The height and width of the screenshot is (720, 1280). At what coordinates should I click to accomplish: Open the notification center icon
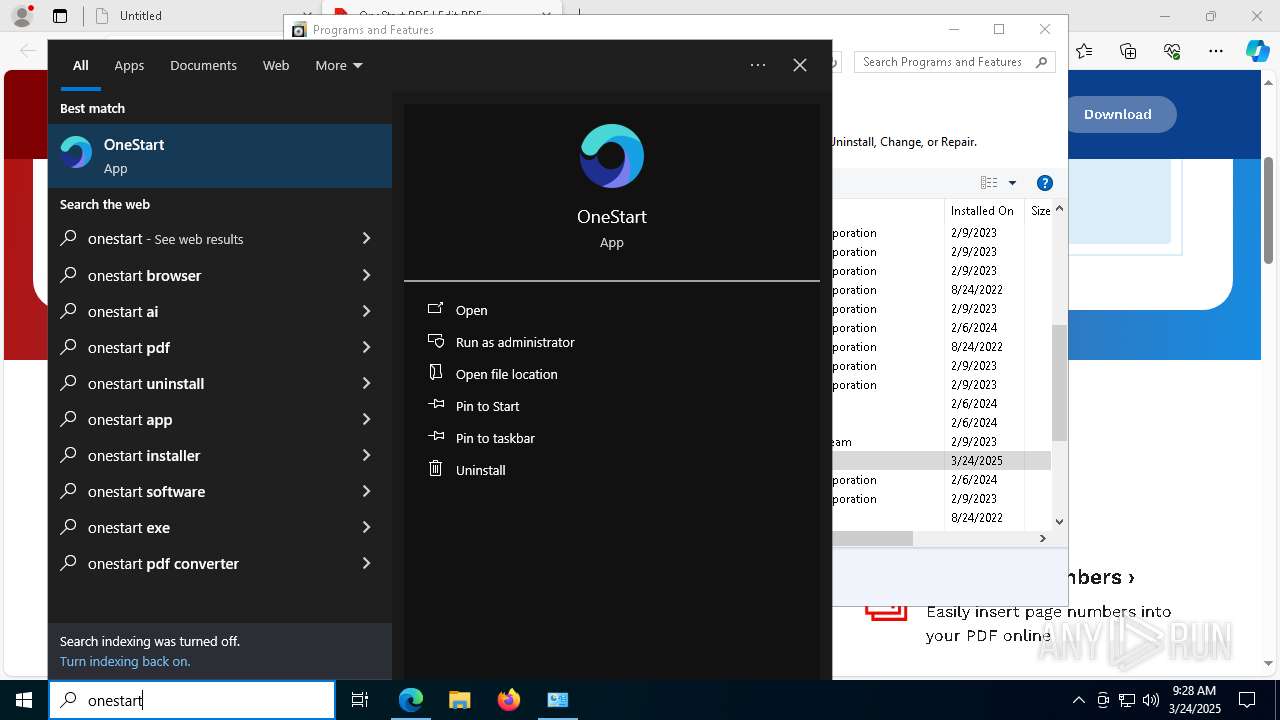[1247, 700]
